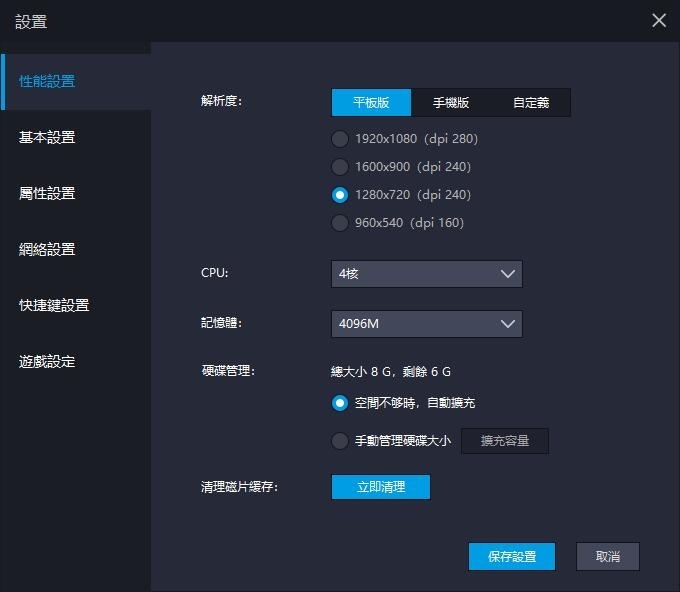
Task: Close the 設置 settings dialog
Action: click(659, 20)
